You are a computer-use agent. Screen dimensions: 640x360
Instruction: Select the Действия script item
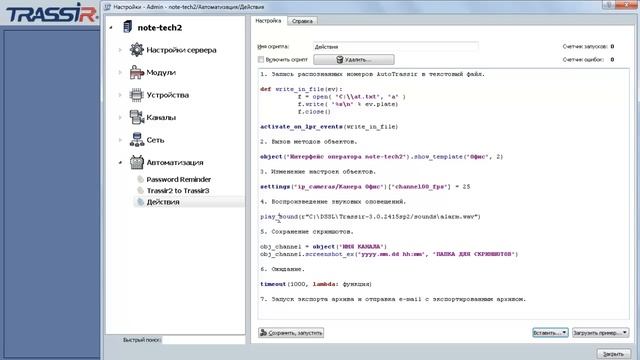[x=163, y=202]
